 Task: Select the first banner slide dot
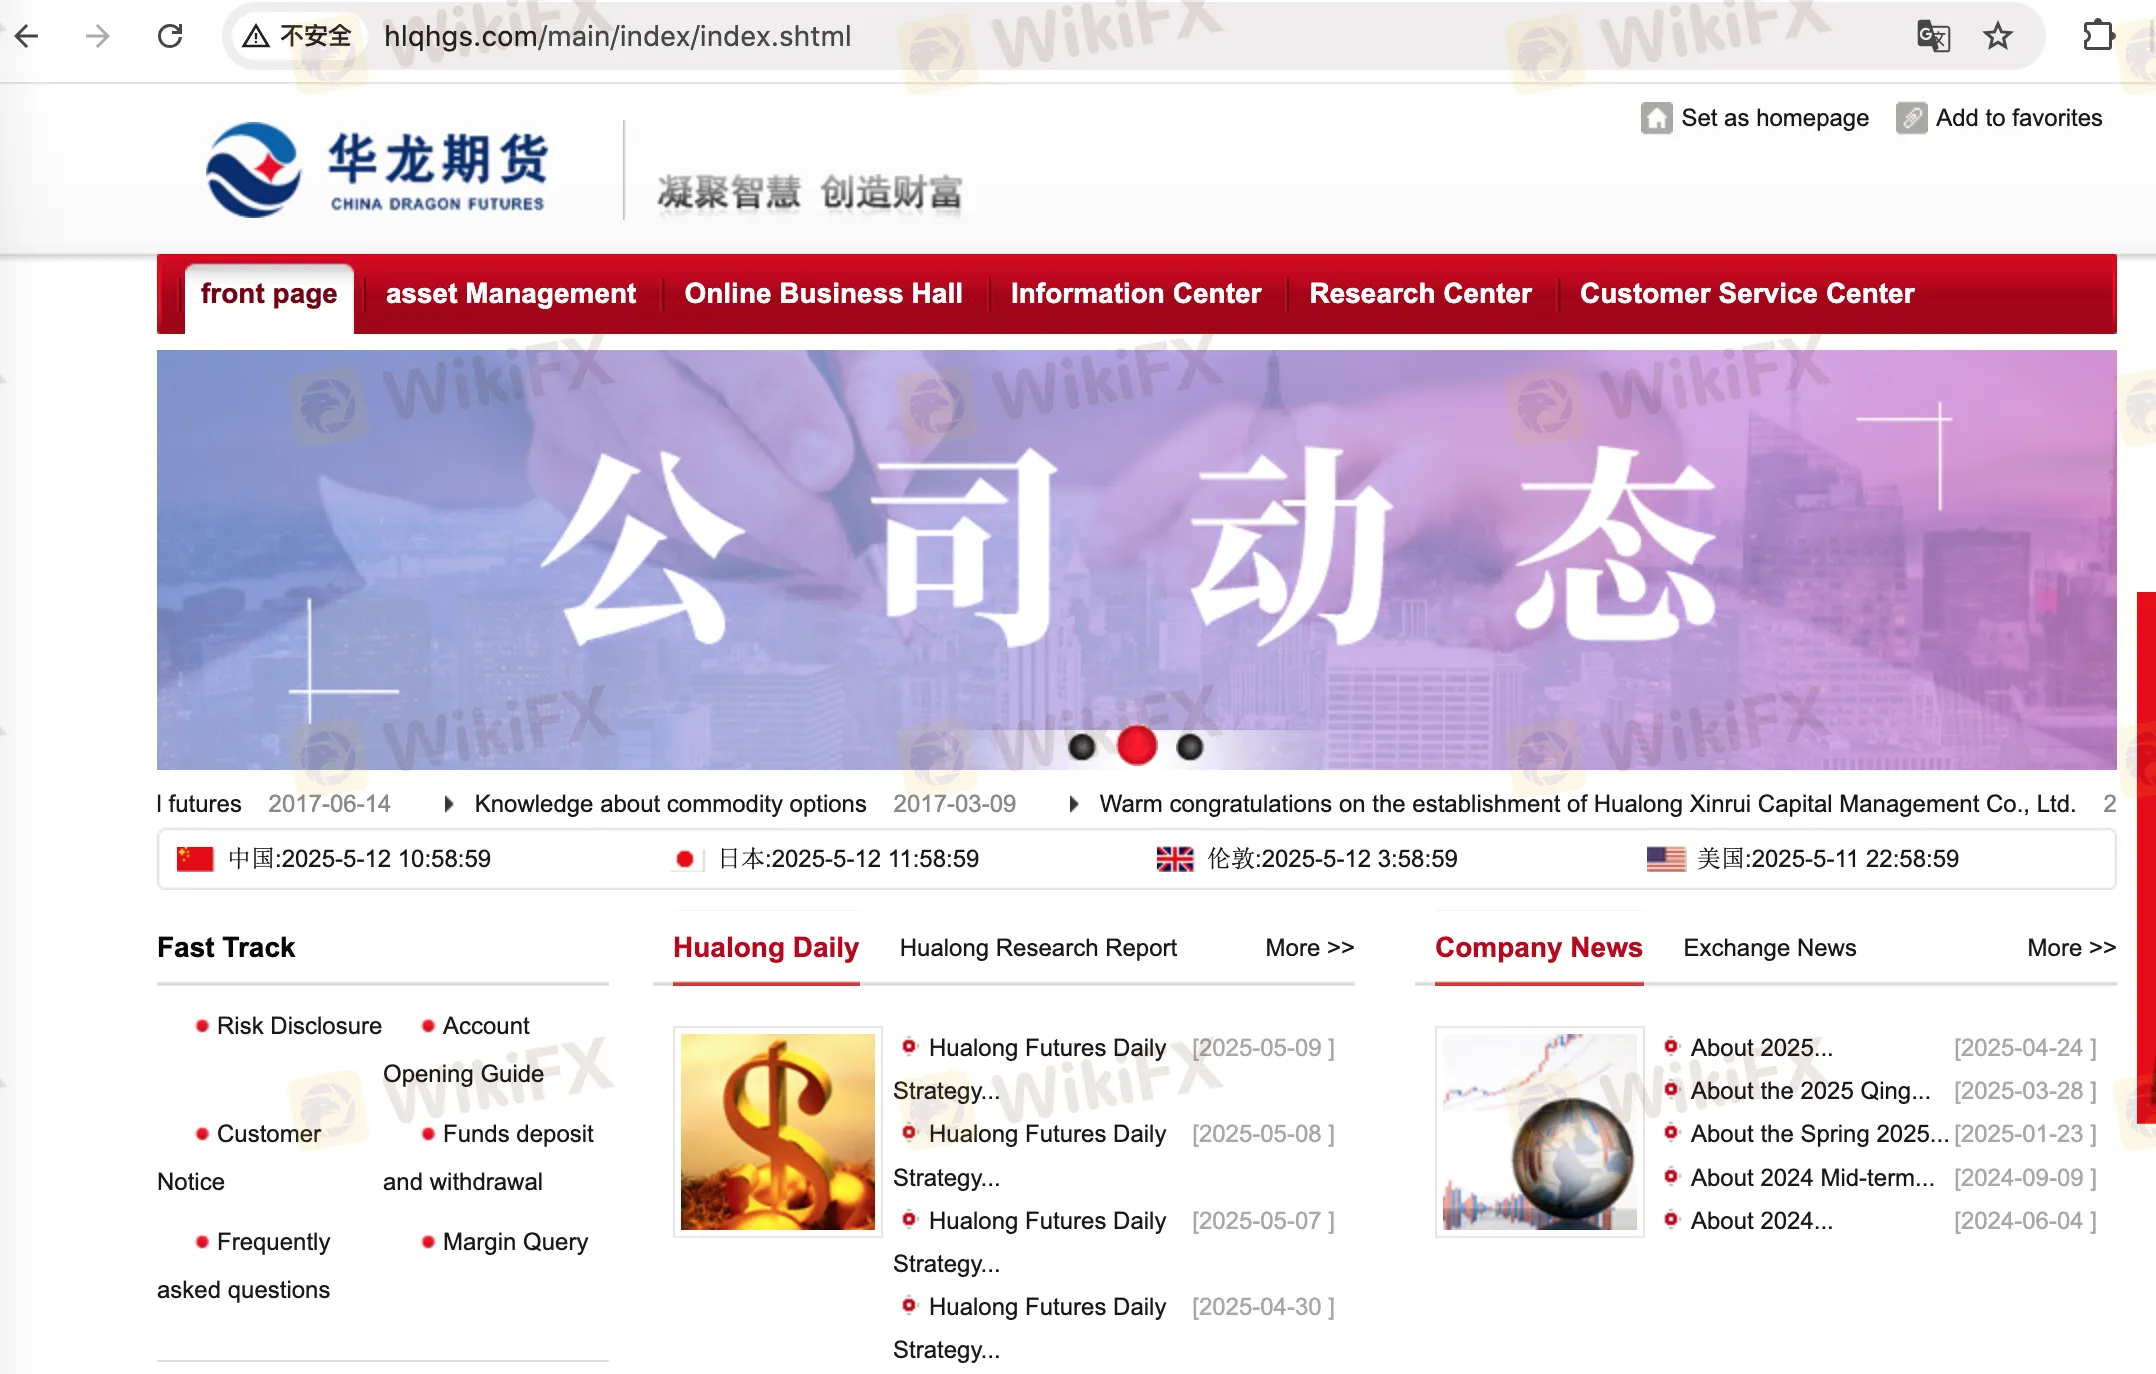(1082, 747)
